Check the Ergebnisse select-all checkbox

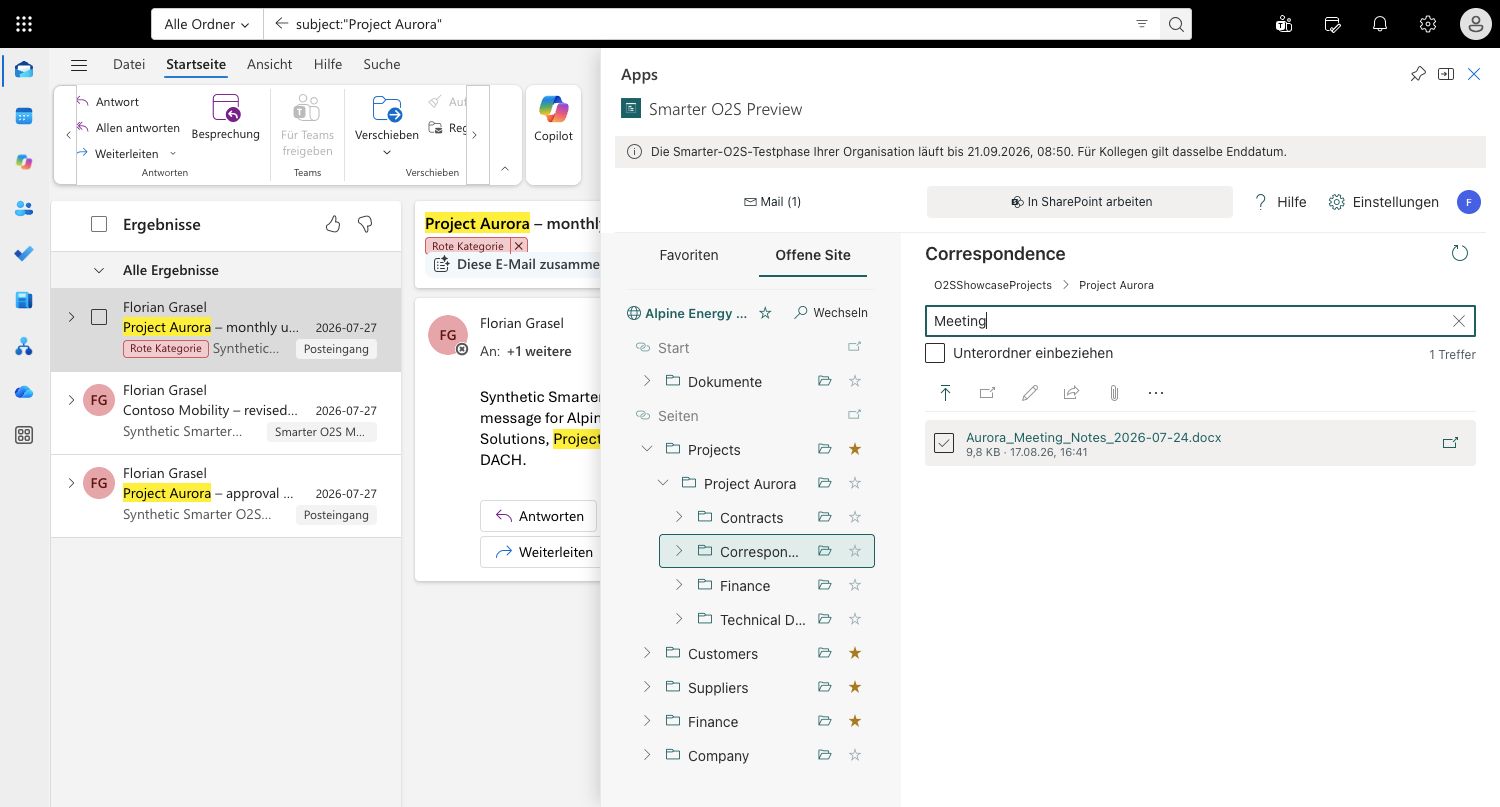[99, 224]
